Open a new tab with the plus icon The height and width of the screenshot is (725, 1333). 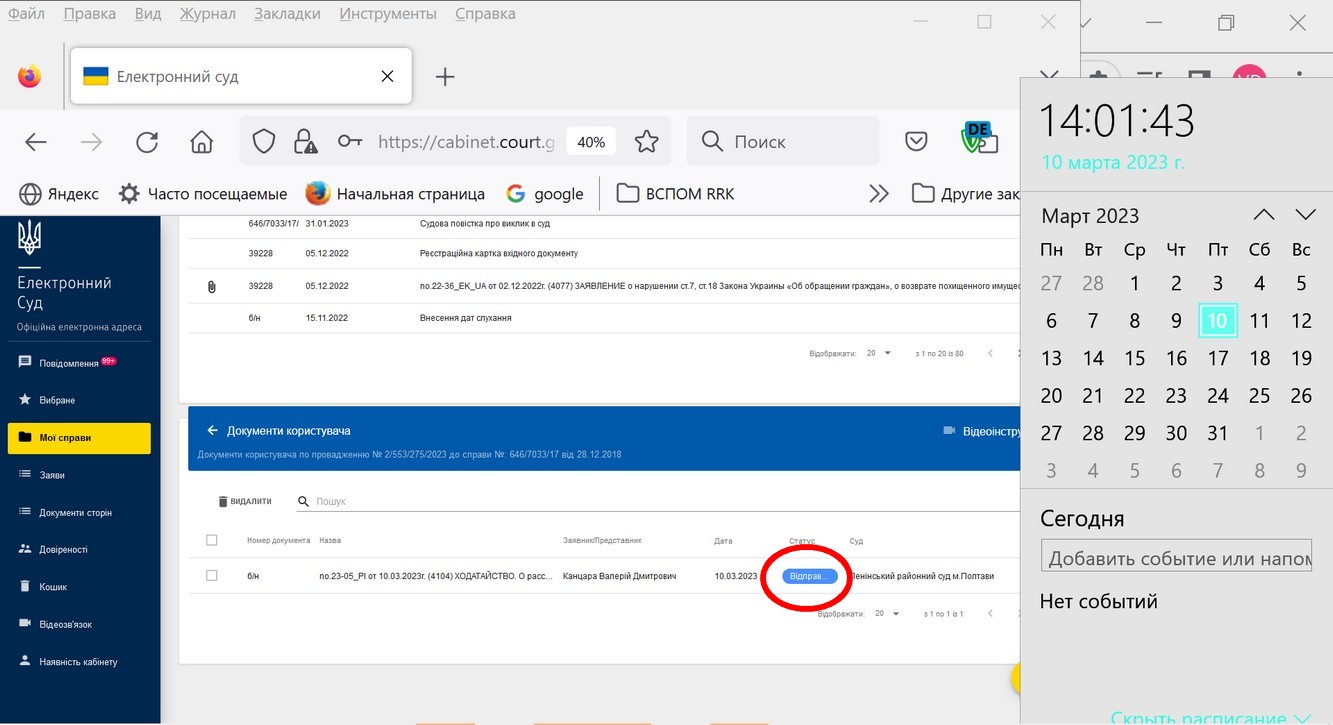pos(446,77)
